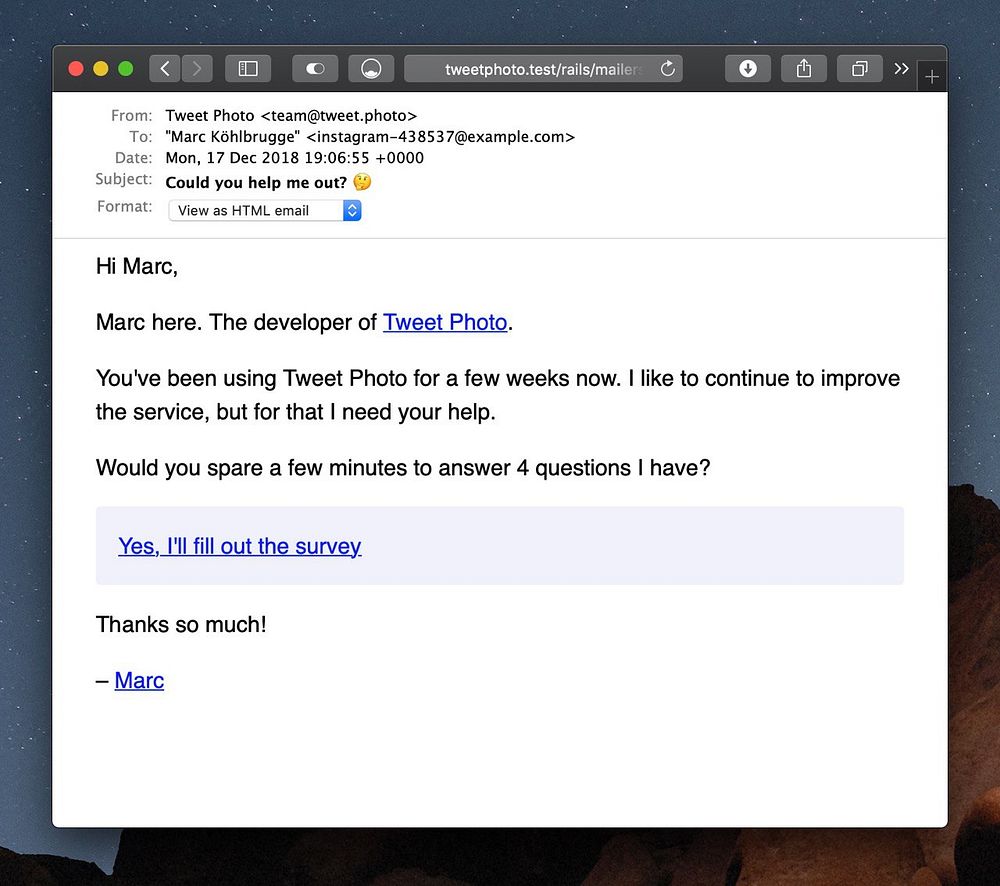This screenshot has height=886, width=1000.
Task: Open a new tab with plus button
Action: pyautogui.click(x=932, y=77)
